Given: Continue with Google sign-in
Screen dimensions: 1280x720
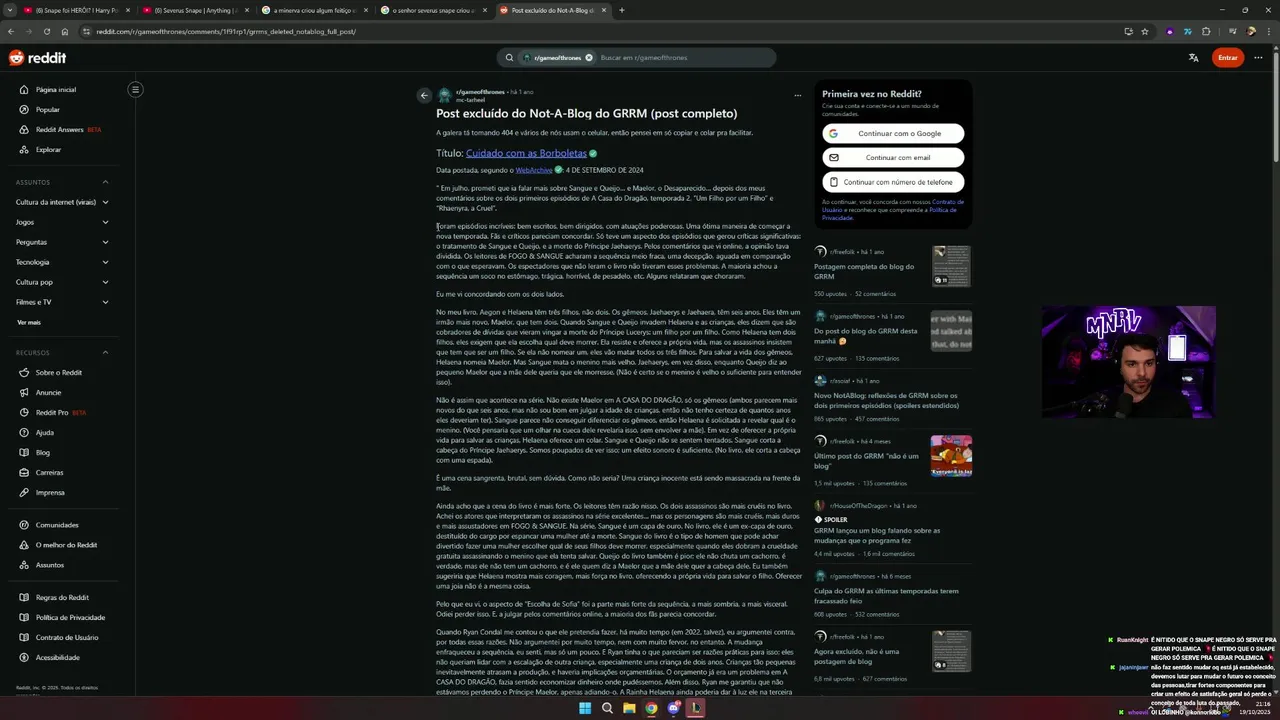Looking at the screenshot, I should (x=893, y=133).
